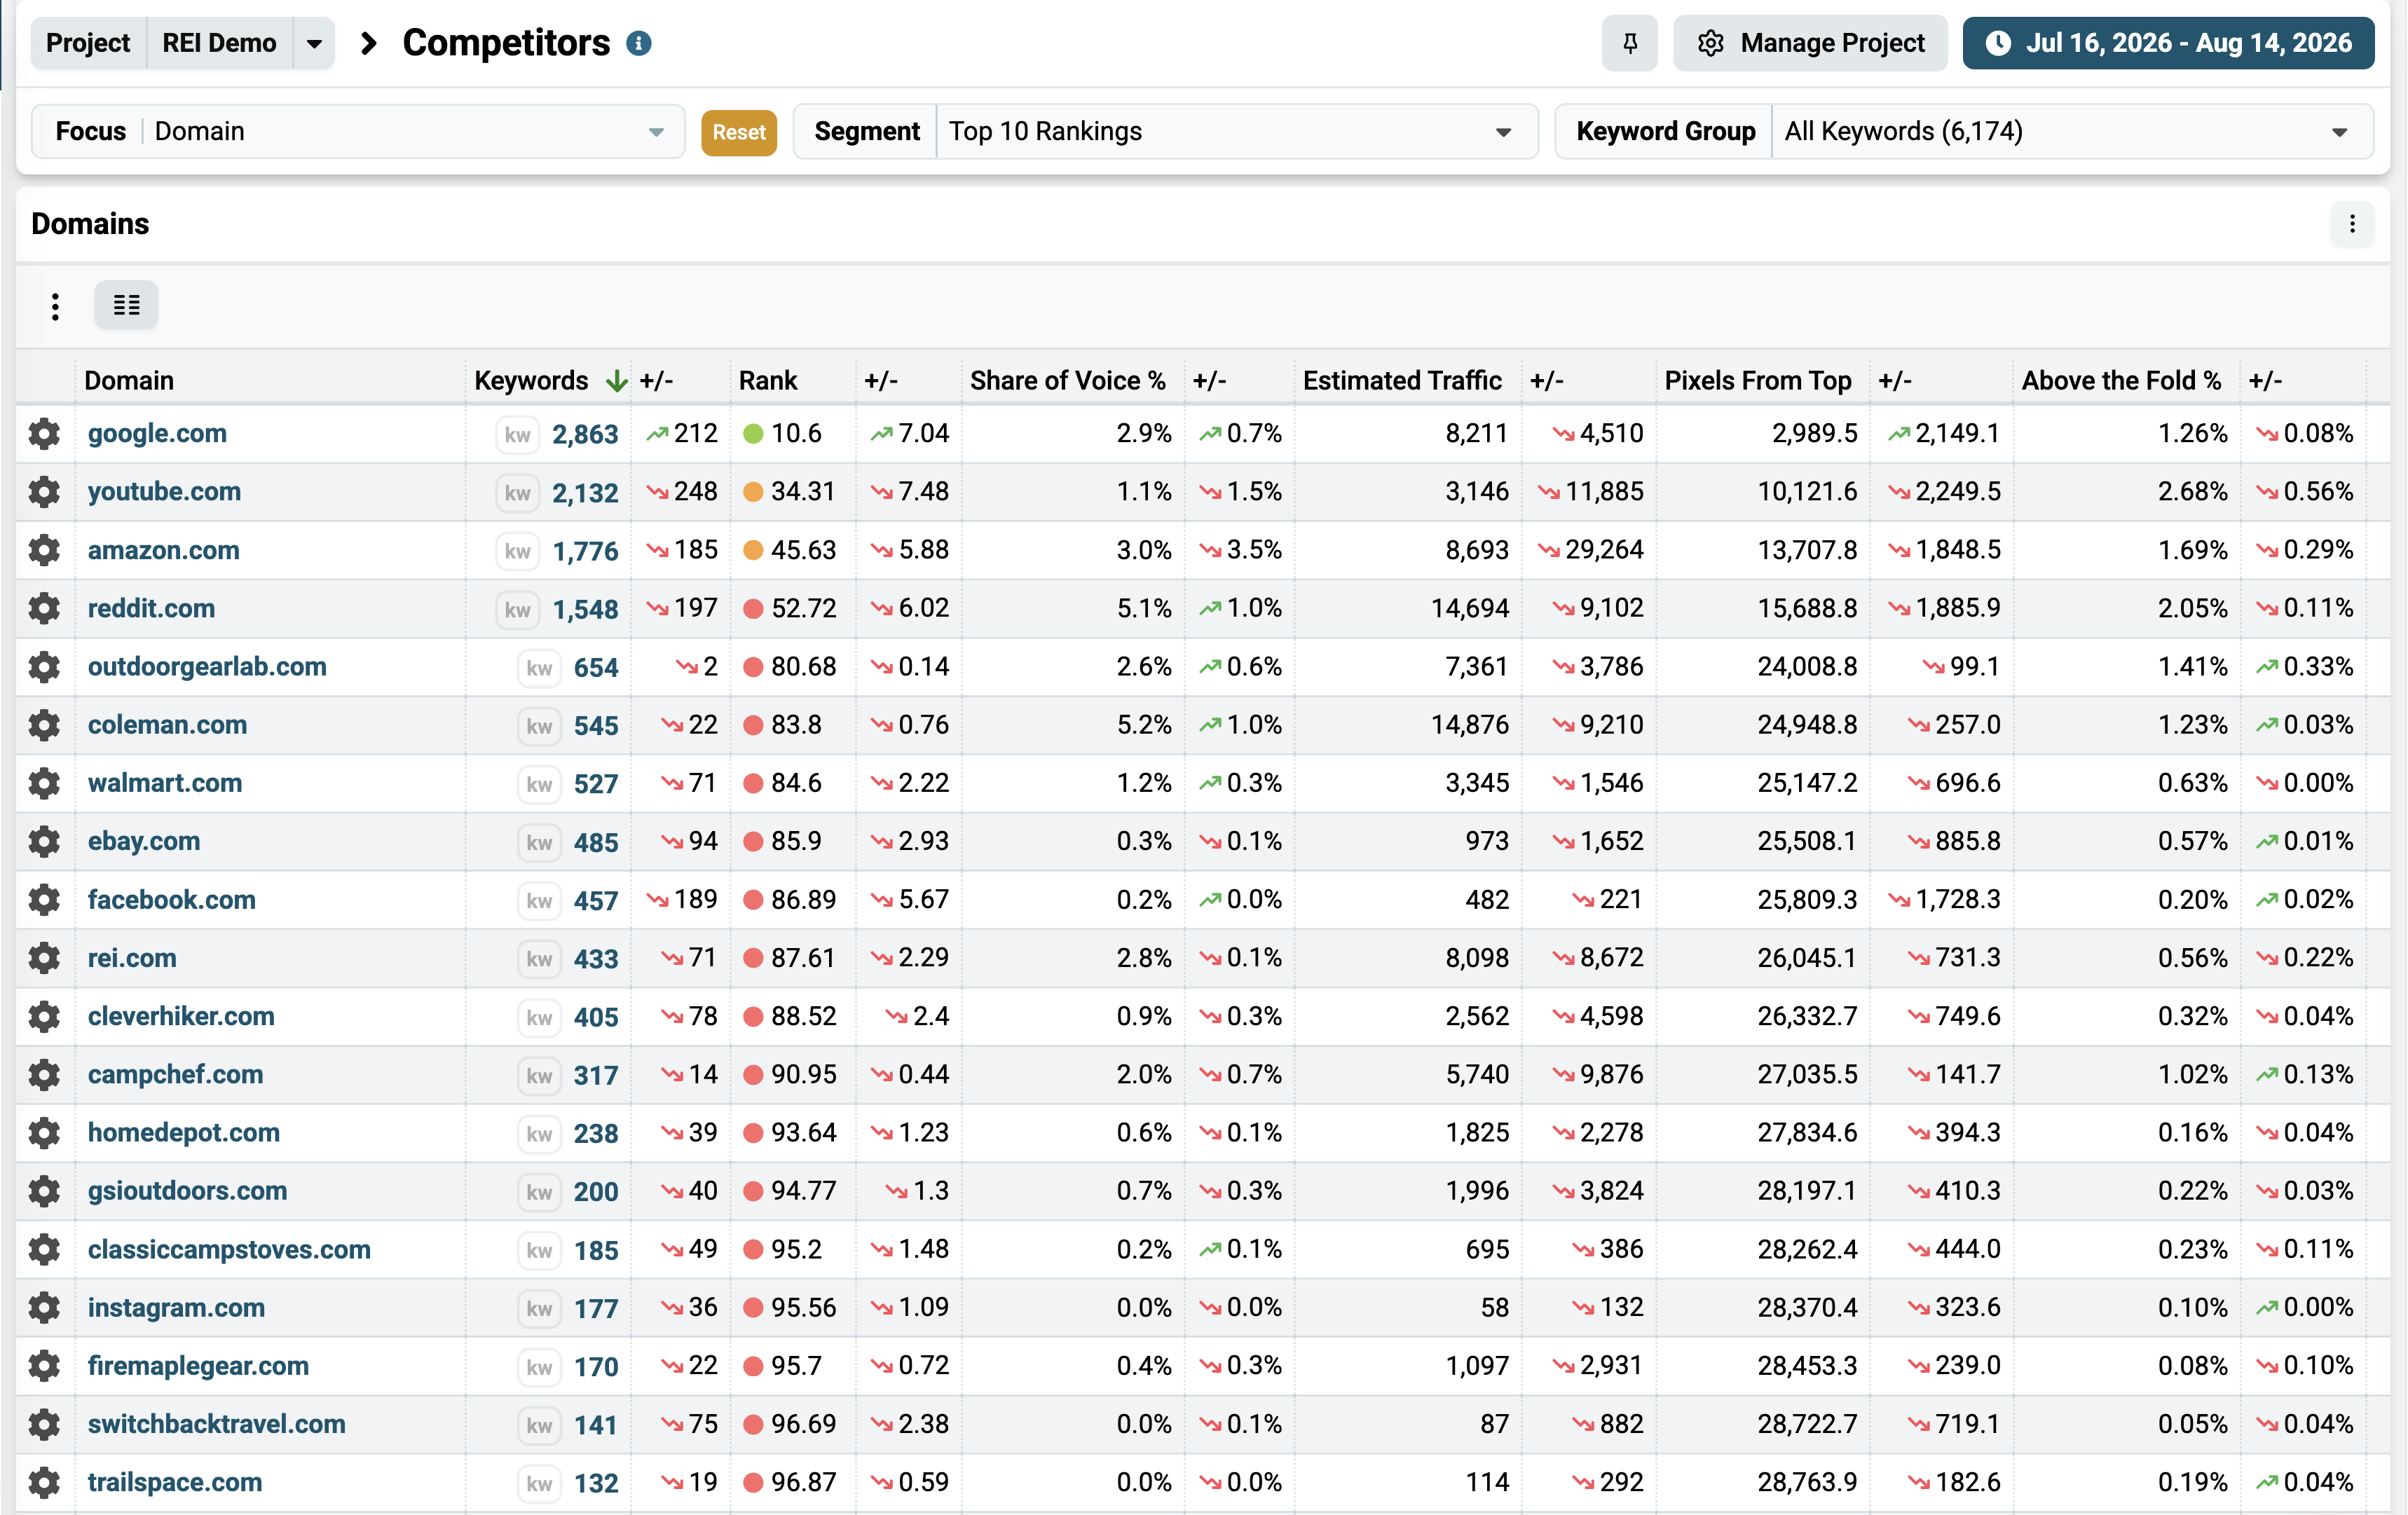Open gear settings for ebay.com row
The width and height of the screenshot is (2408, 1515).
[x=44, y=842]
